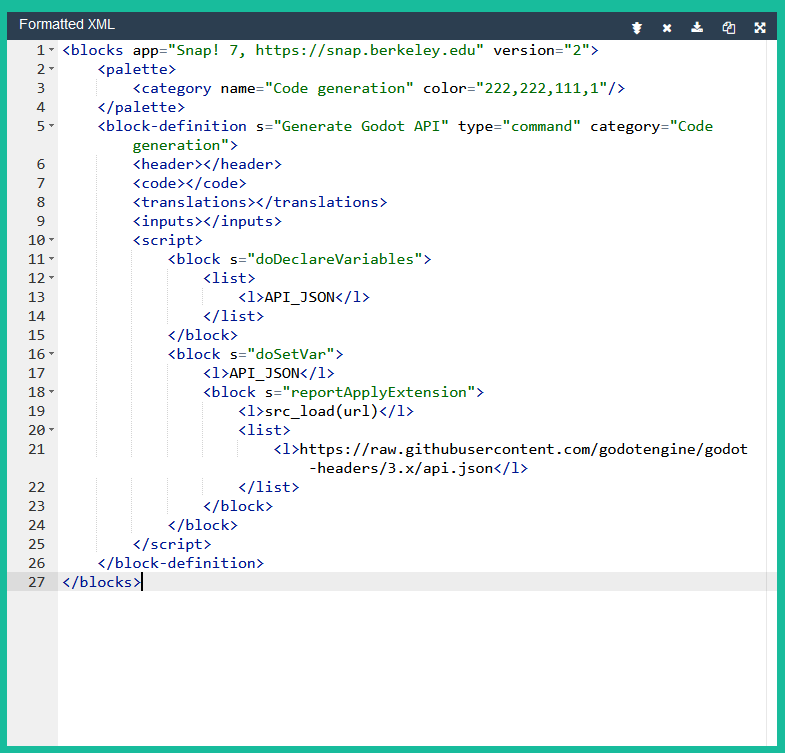The height and width of the screenshot is (753, 785).
Task: Fold the reportApplyExtension block at line 18
Action: pos(52,392)
